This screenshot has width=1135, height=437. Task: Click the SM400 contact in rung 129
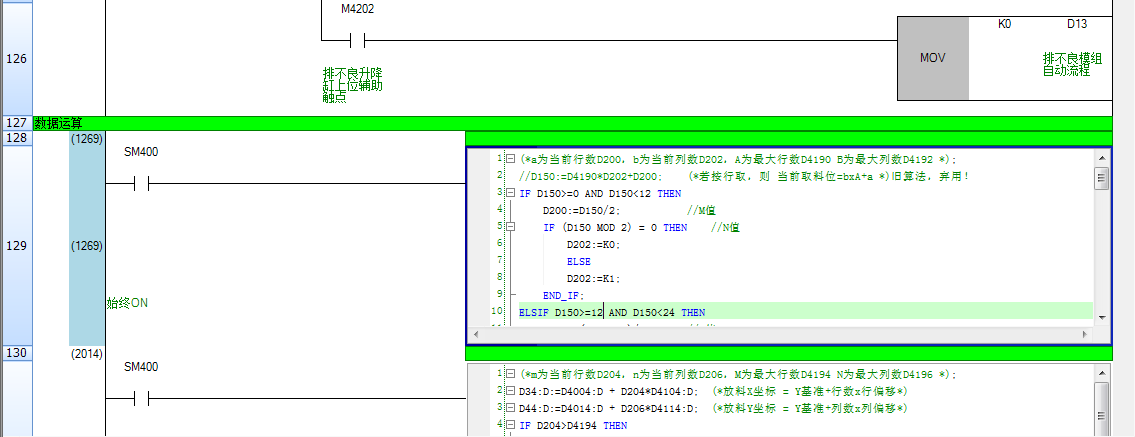point(141,184)
